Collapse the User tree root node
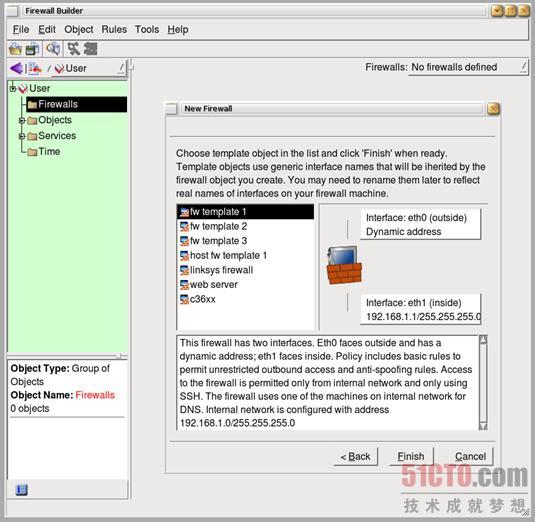The width and height of the screenshot is (535, 522). point(13,89)
